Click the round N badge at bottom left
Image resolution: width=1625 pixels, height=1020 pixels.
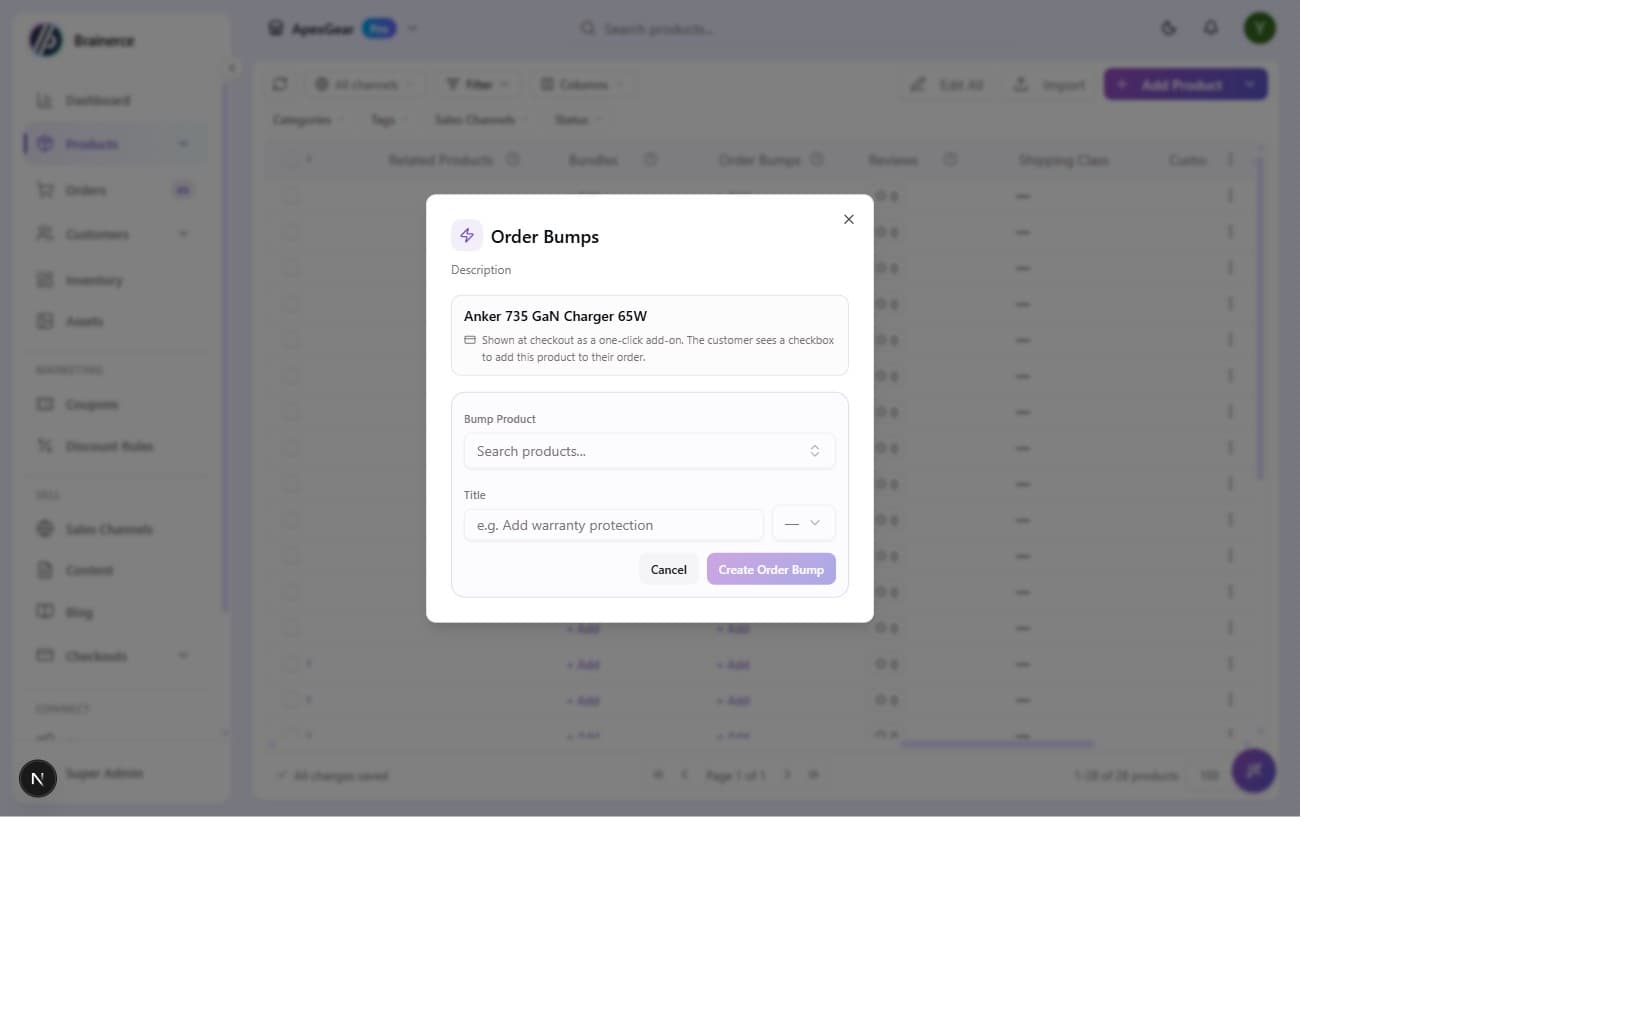point(38,778)
